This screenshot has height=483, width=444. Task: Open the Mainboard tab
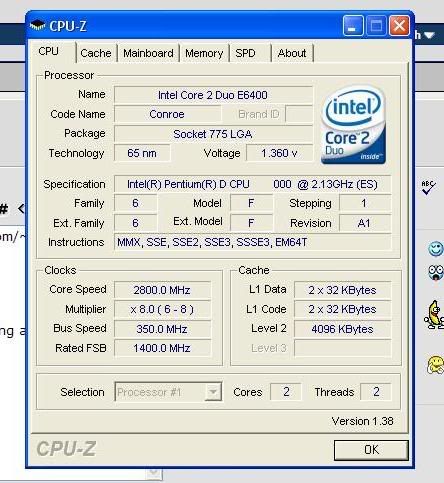coord(148,53)
